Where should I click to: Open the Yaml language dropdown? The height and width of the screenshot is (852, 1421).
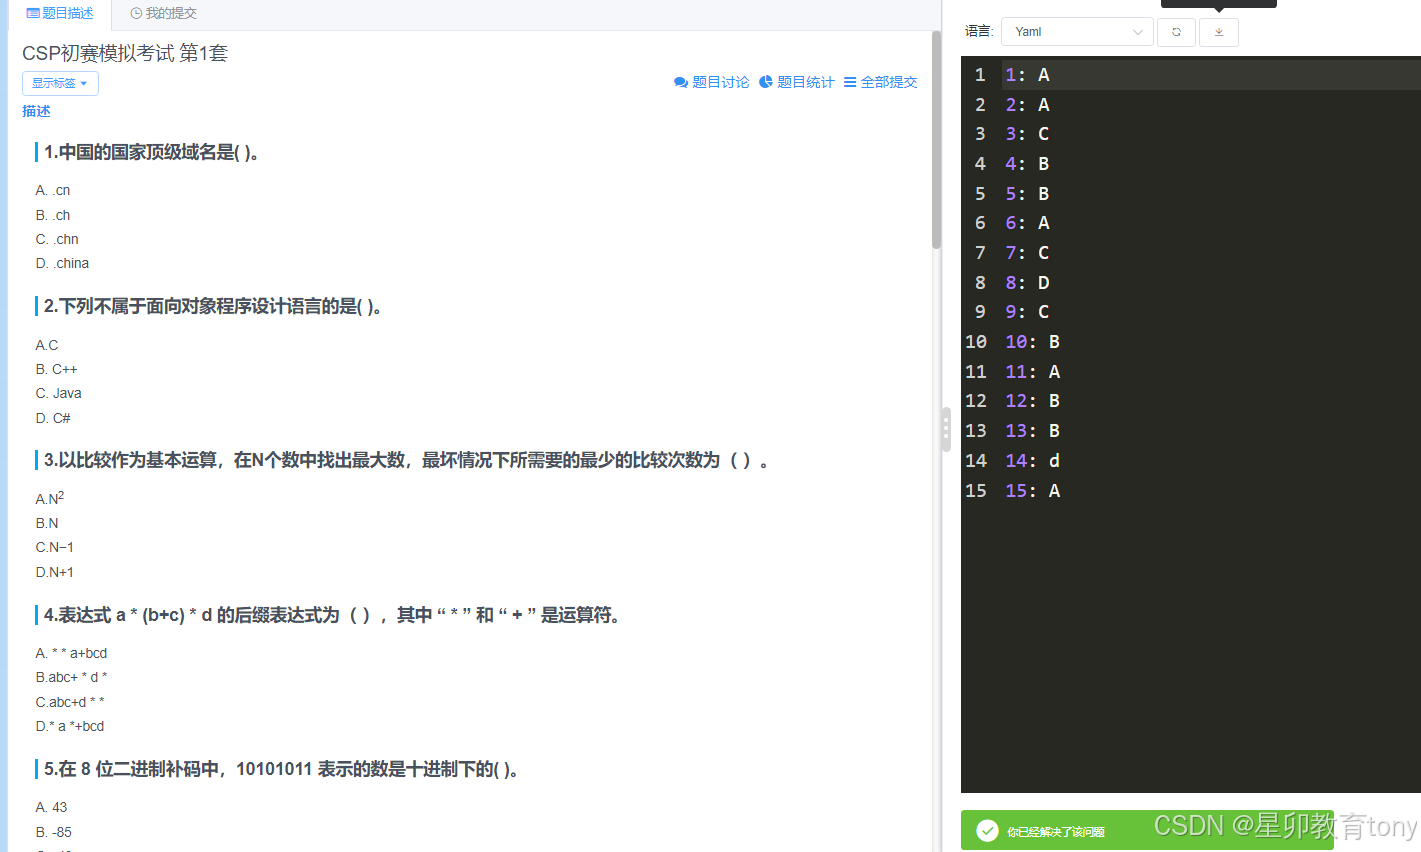tap(1077, 32)
